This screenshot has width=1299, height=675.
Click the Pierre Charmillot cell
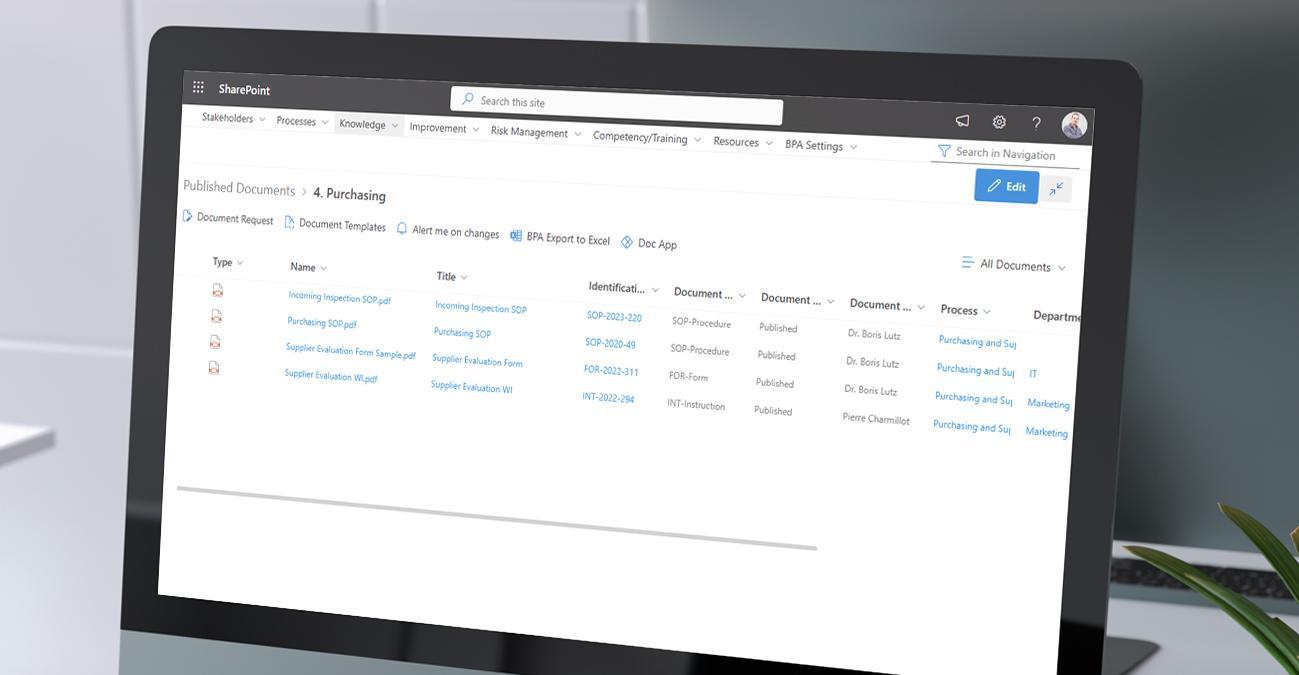[x=876, y=419]
